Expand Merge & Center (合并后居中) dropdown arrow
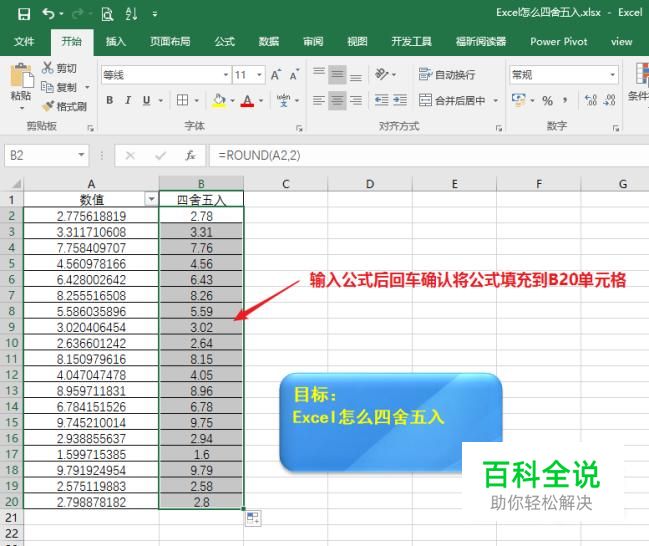This screenshot has width=649, height=546. (495, 100)
